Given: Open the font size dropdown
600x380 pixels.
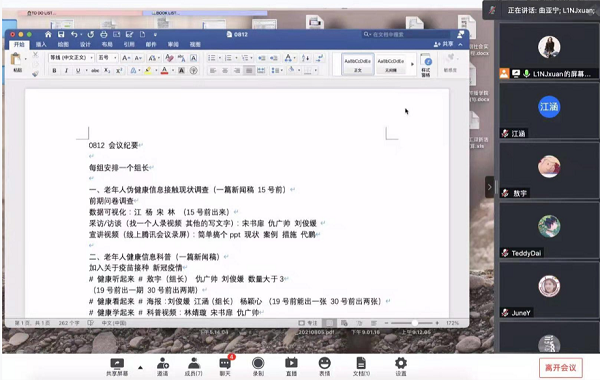Looking at the screenshot, I should 107,58.
